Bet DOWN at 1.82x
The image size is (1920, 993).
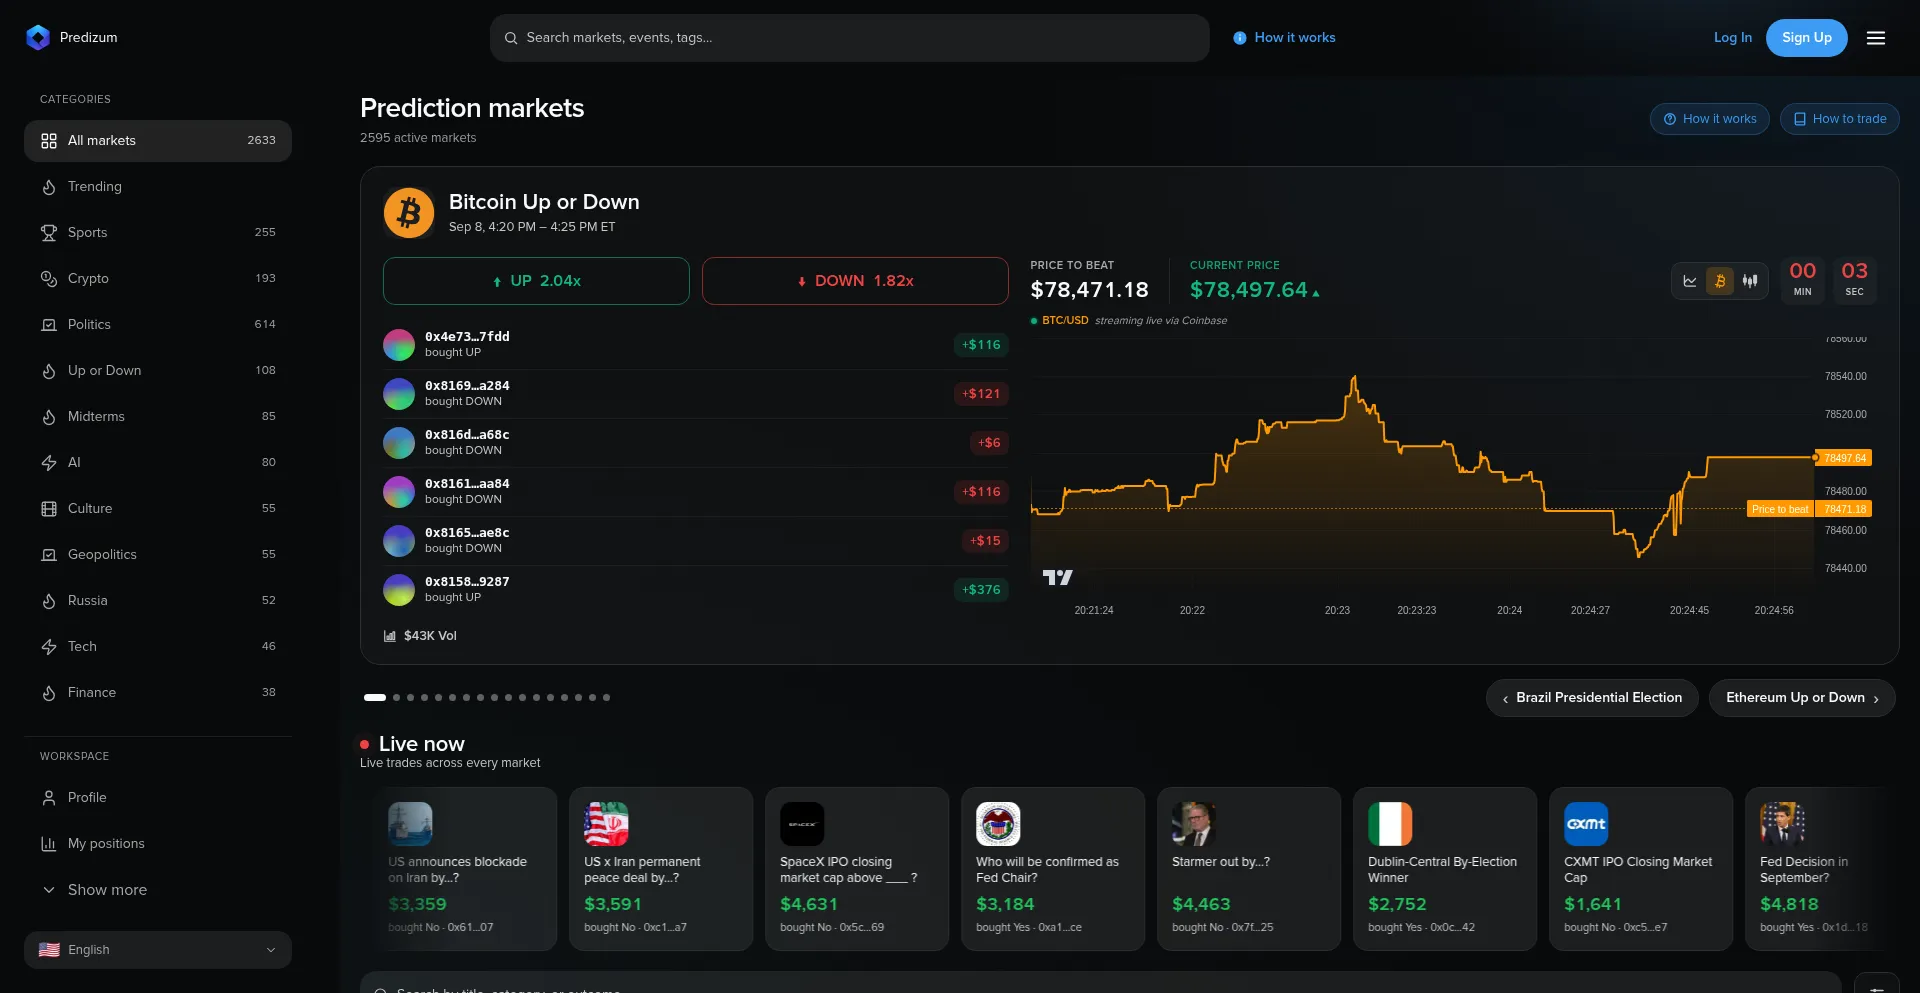pyautogui.click(x=855, y=281)
